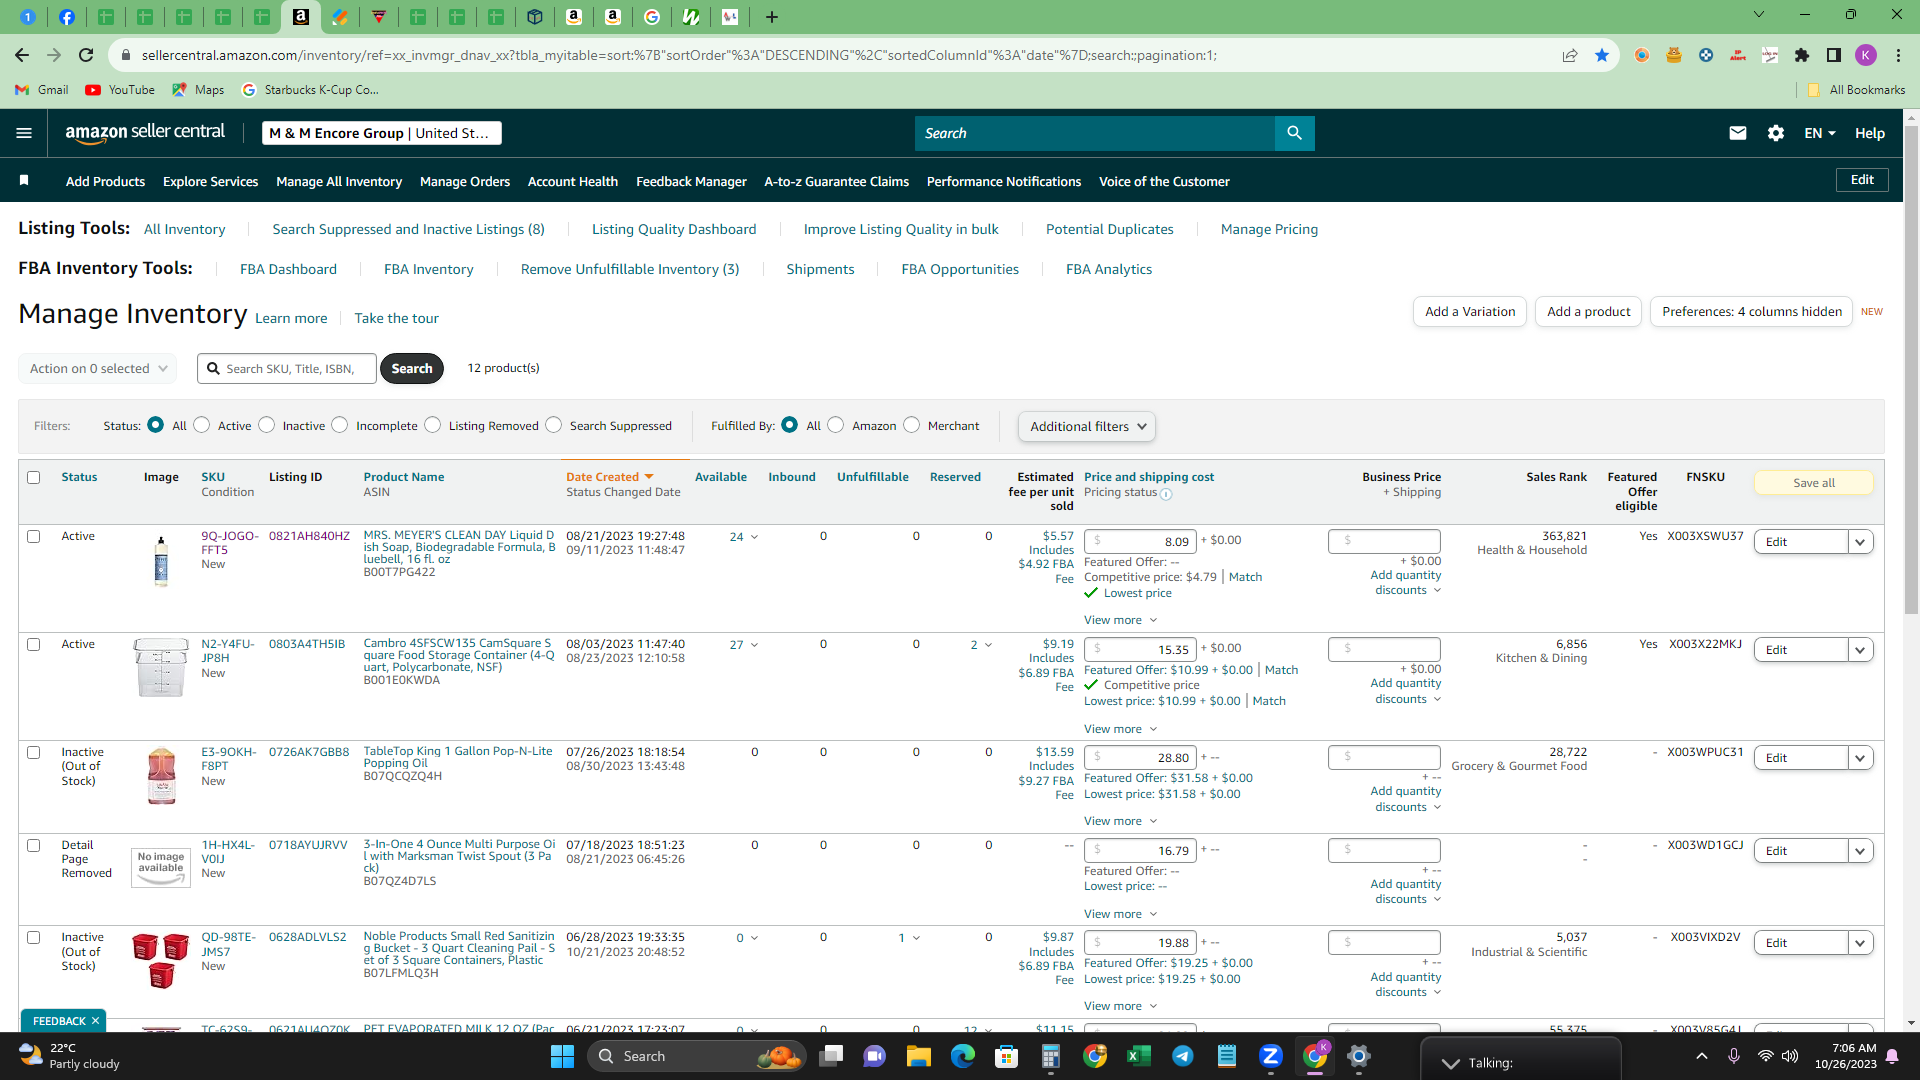Select the Active status radio filter

[202, 425]
